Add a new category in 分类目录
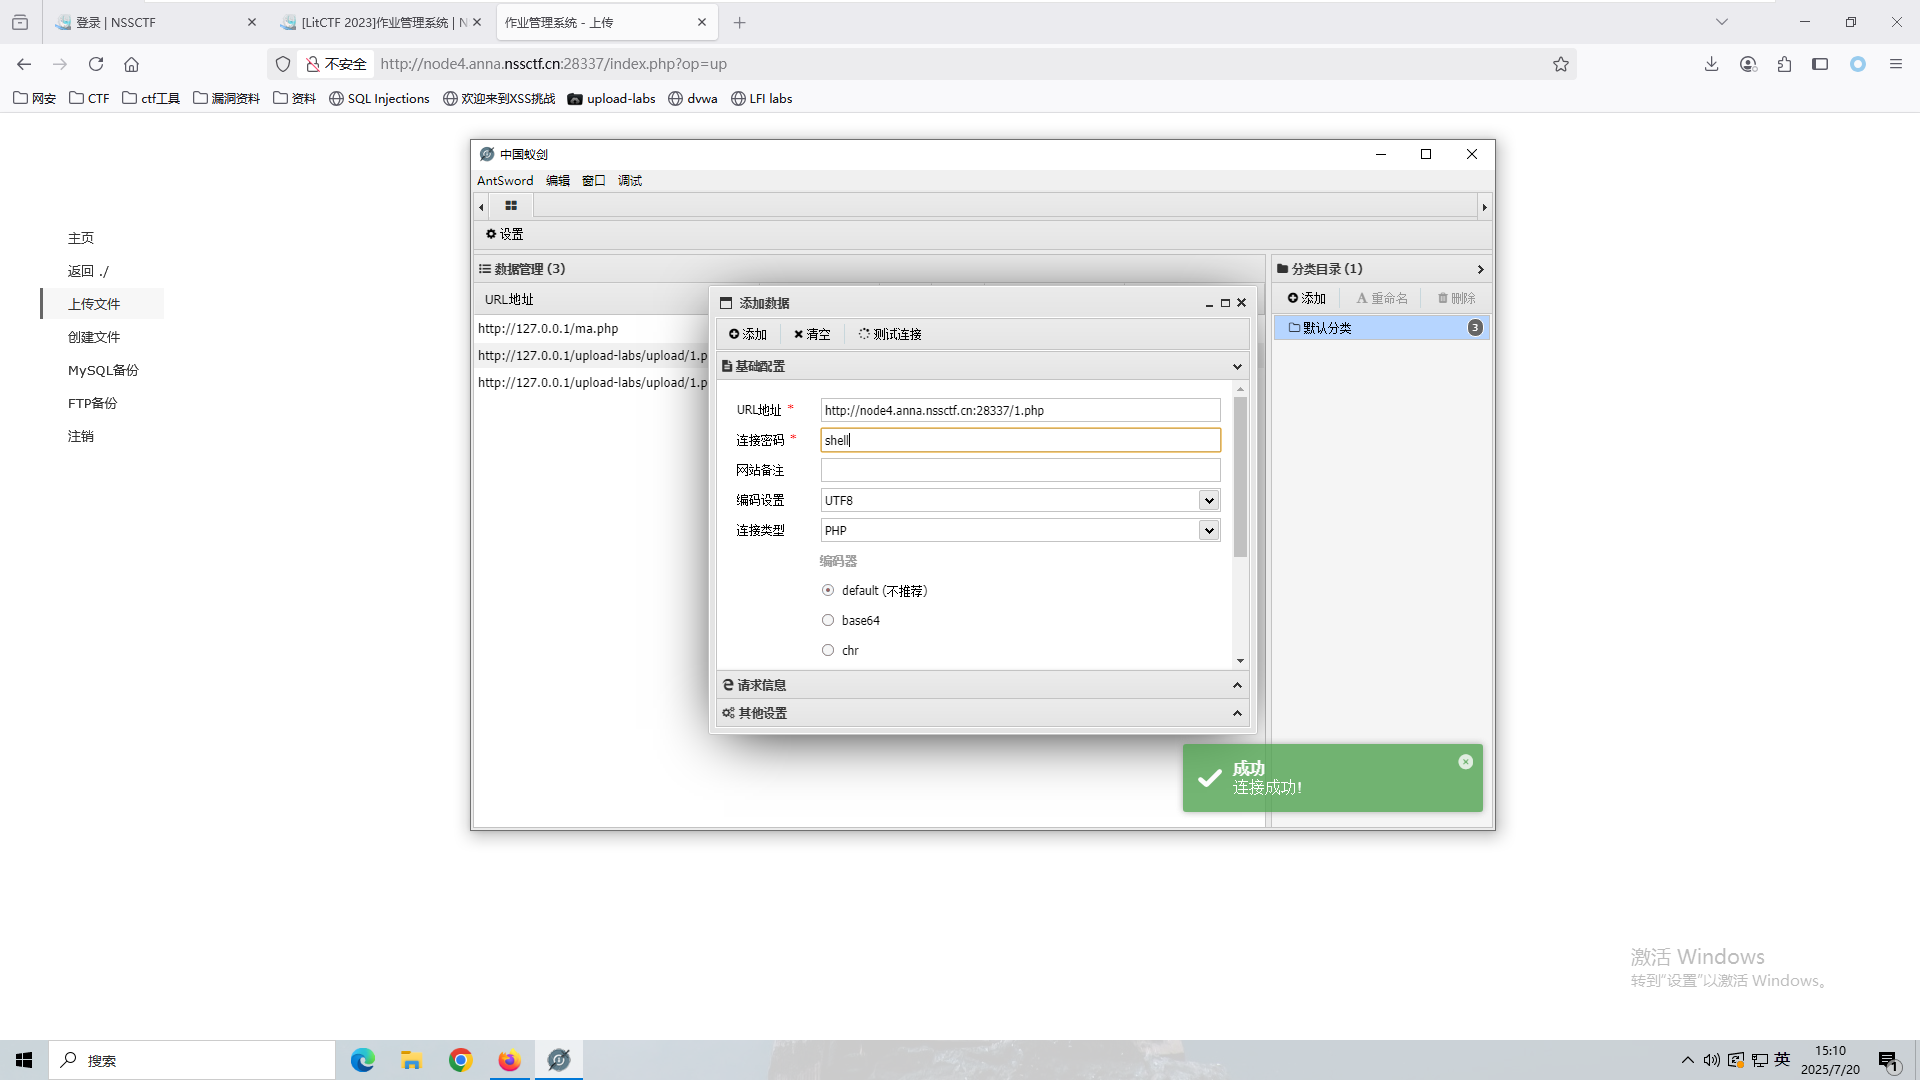This screenshot has width=1920, height=1080. pyautogui.click(x=1307, y=298)
